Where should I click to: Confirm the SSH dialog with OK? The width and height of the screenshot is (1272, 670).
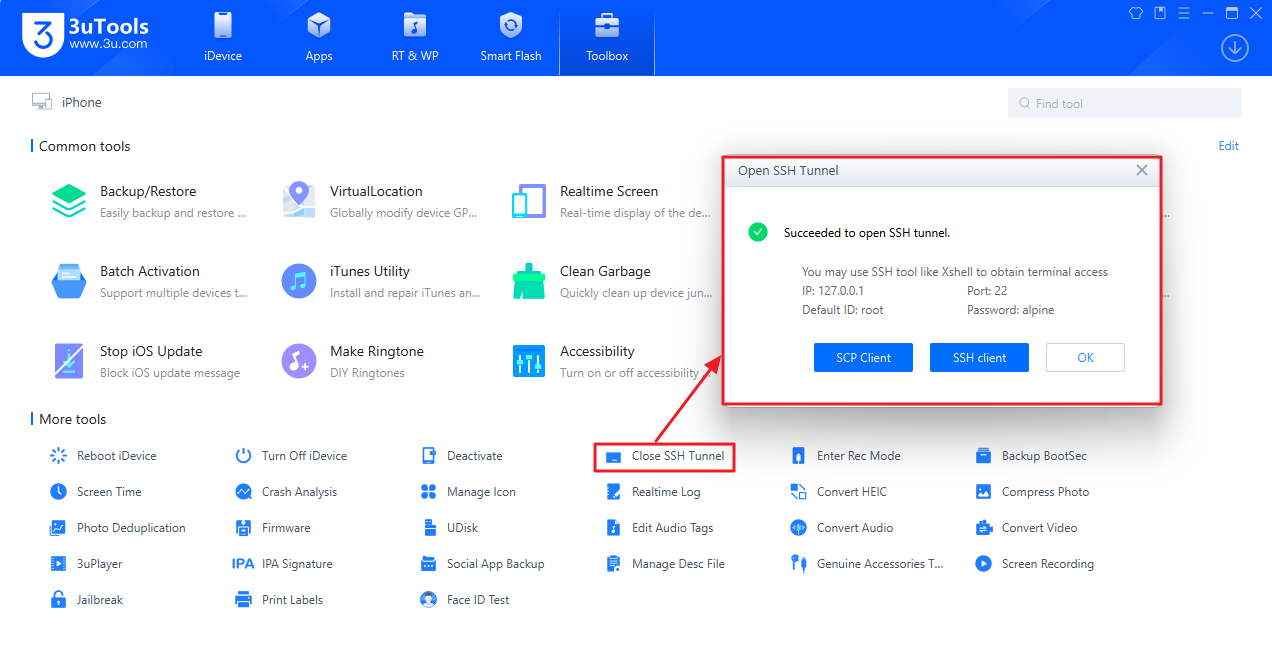(x=1085, y=358)
